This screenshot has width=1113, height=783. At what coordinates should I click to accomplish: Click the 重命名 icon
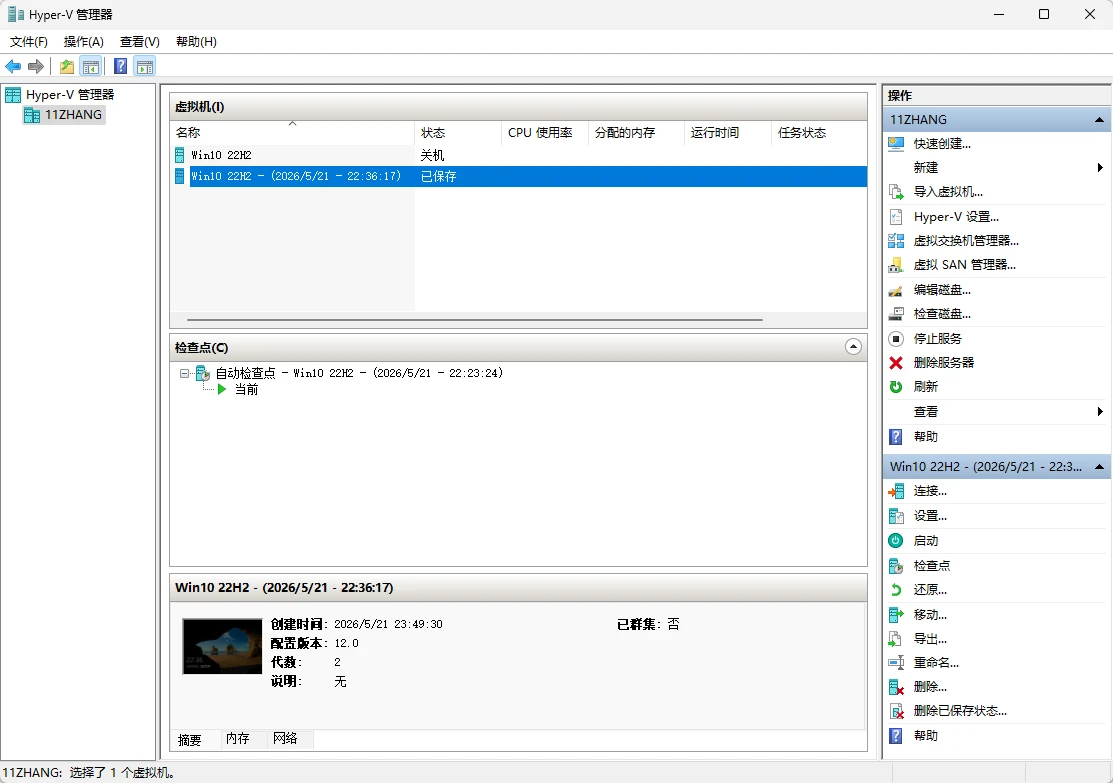point(896,663)
